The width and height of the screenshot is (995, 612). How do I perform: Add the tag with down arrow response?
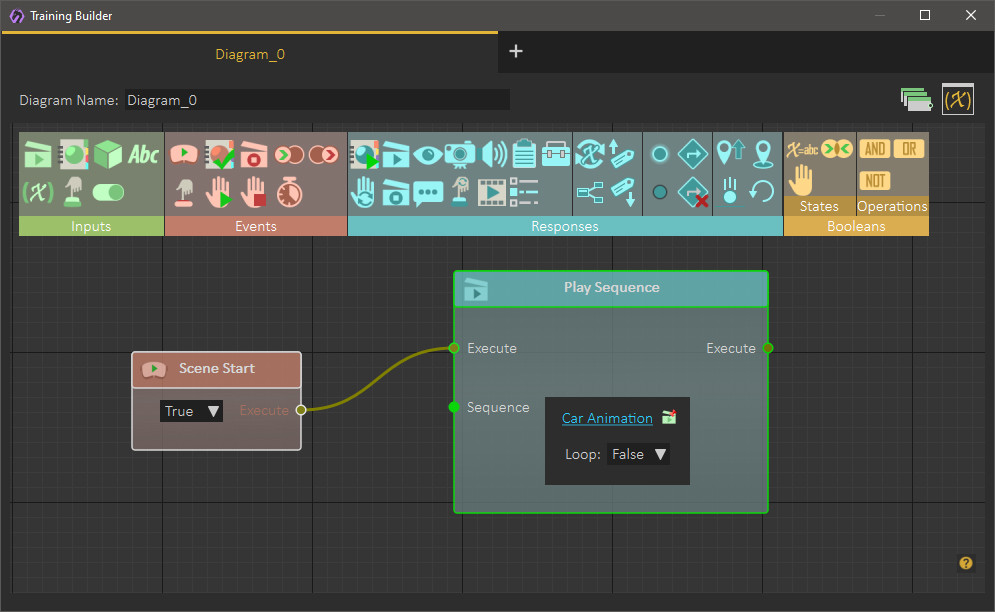pyautogui.click(x=621, y=192)
